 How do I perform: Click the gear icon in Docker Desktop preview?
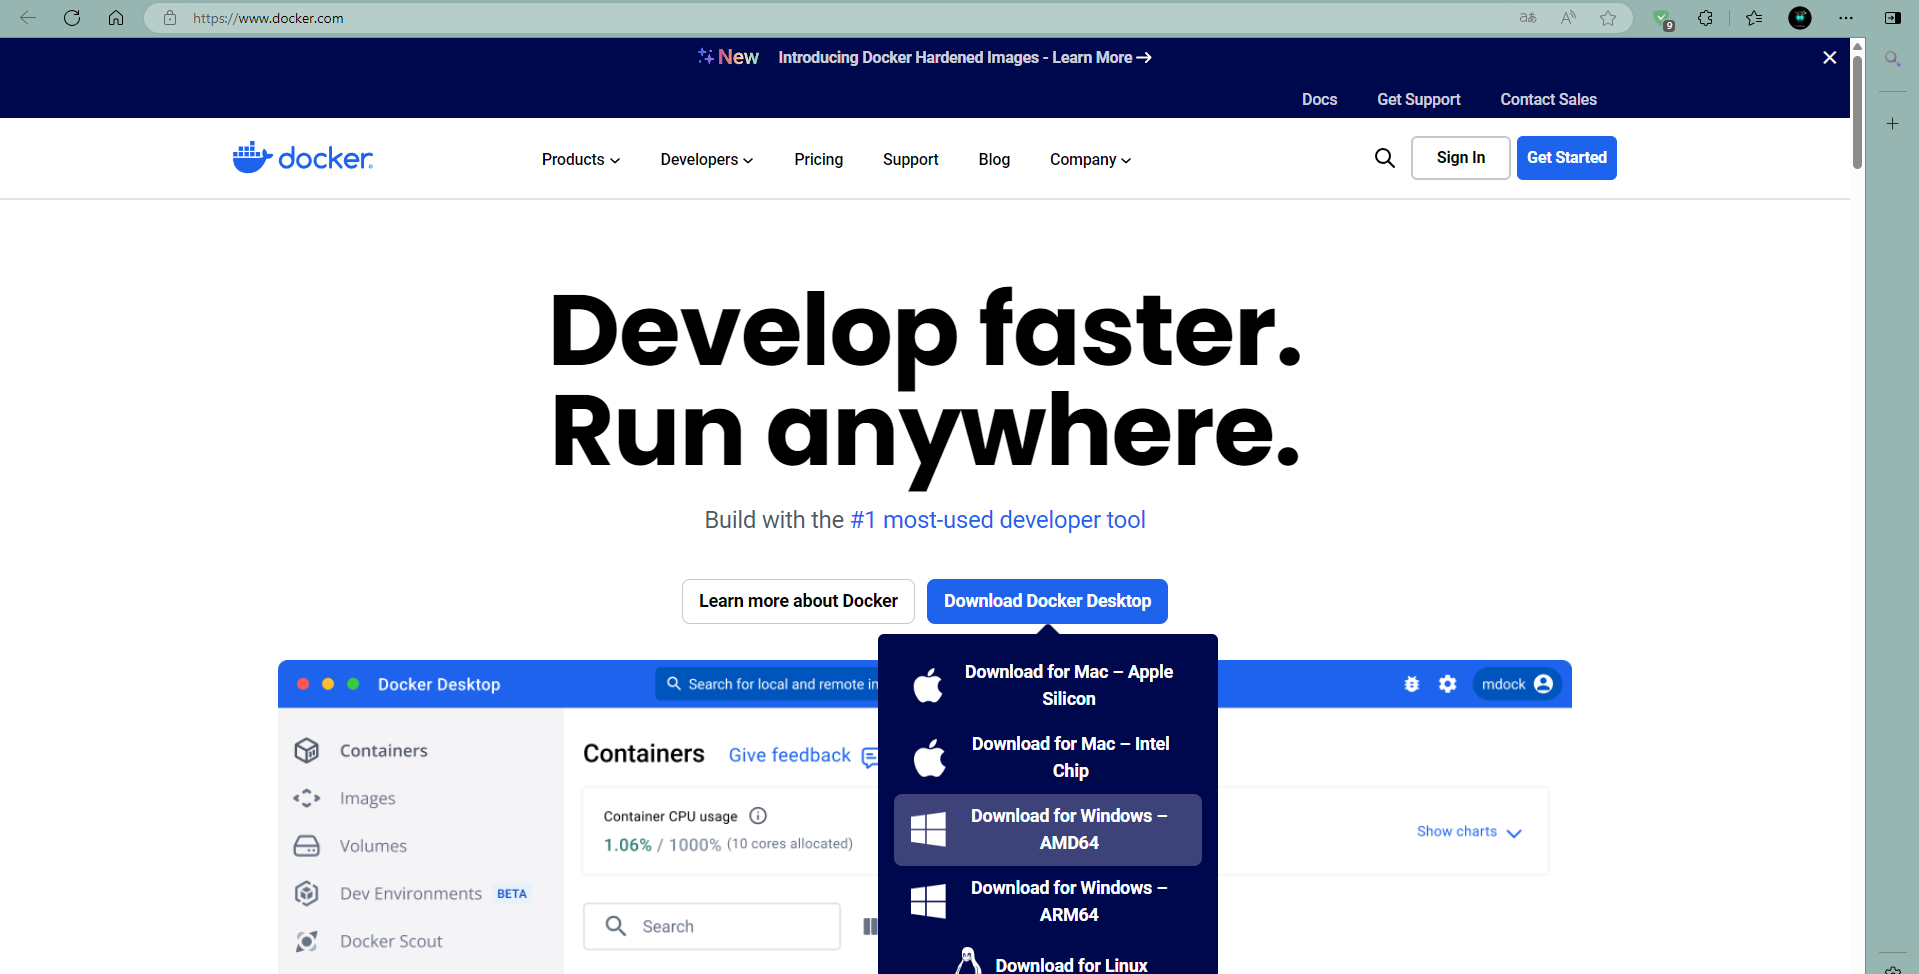point(1448,684)
